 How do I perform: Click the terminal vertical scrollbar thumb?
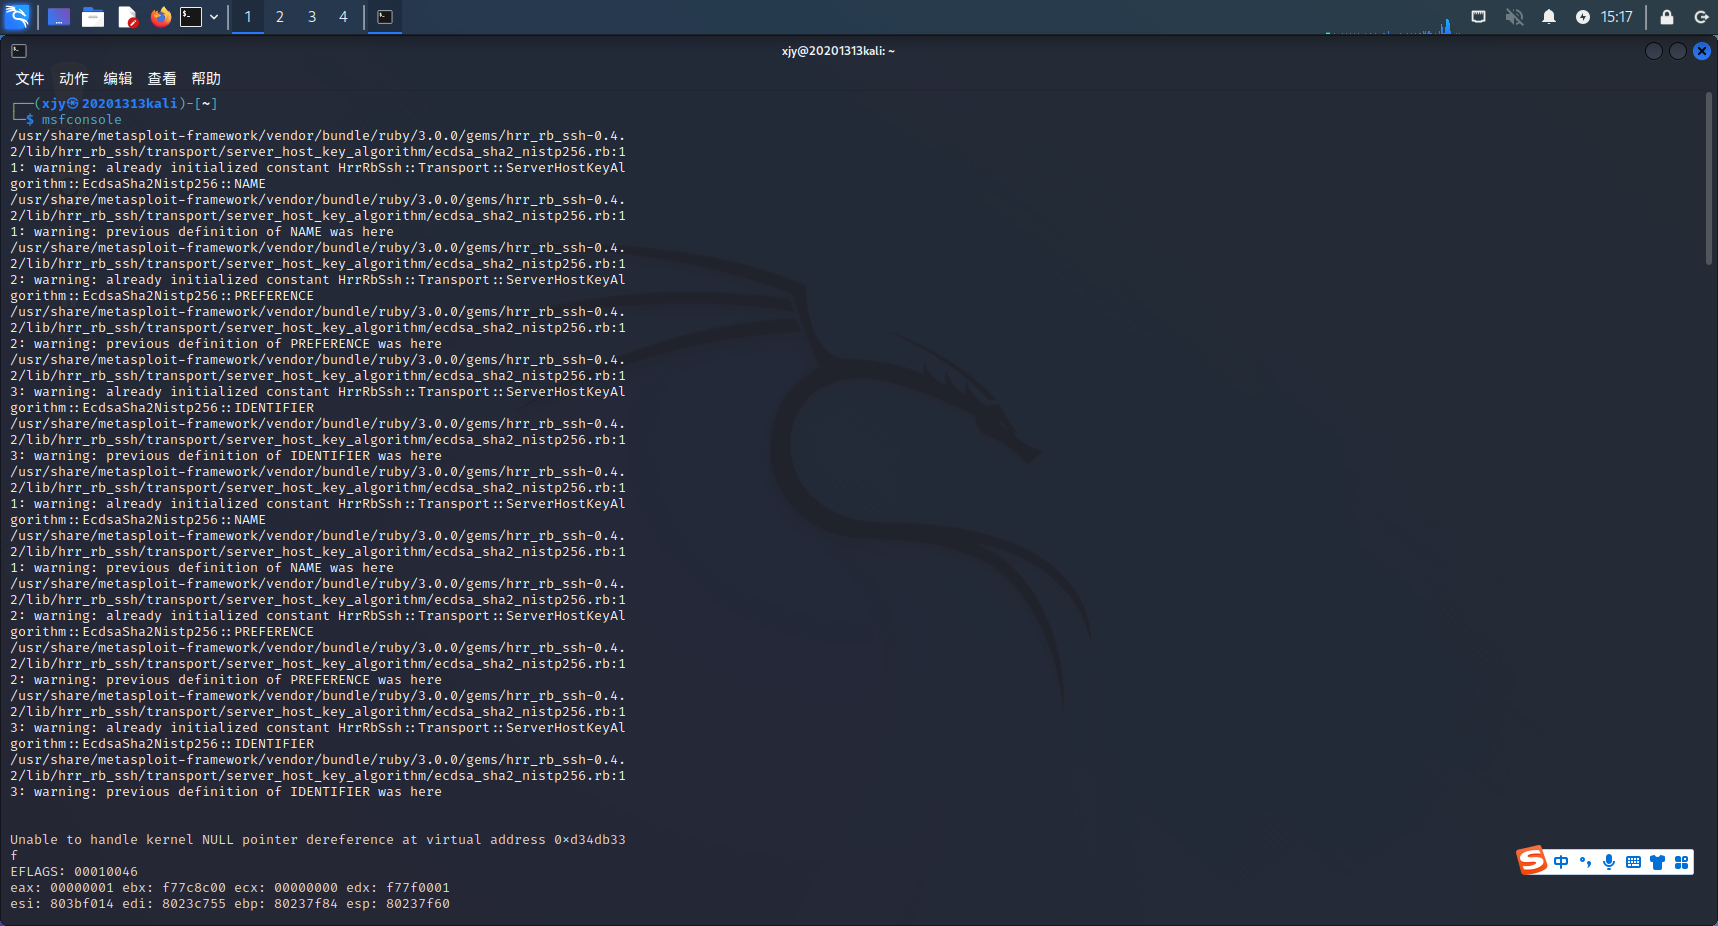(1709, 179)
